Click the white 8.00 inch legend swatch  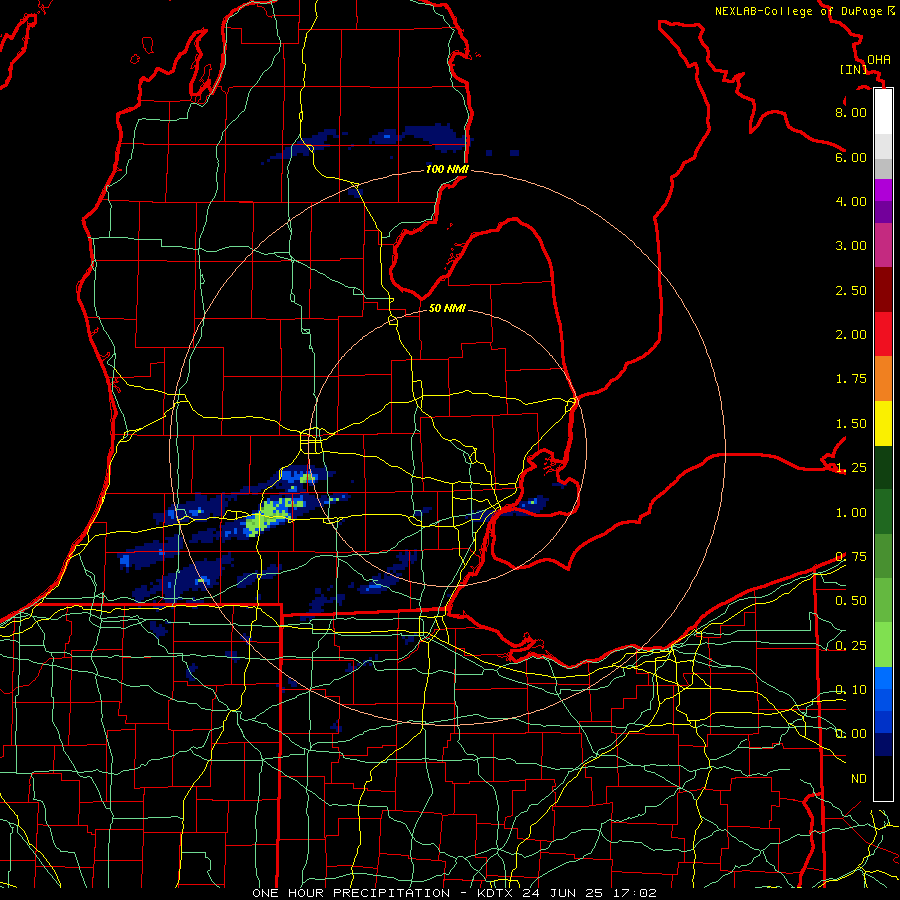[883, 112]
